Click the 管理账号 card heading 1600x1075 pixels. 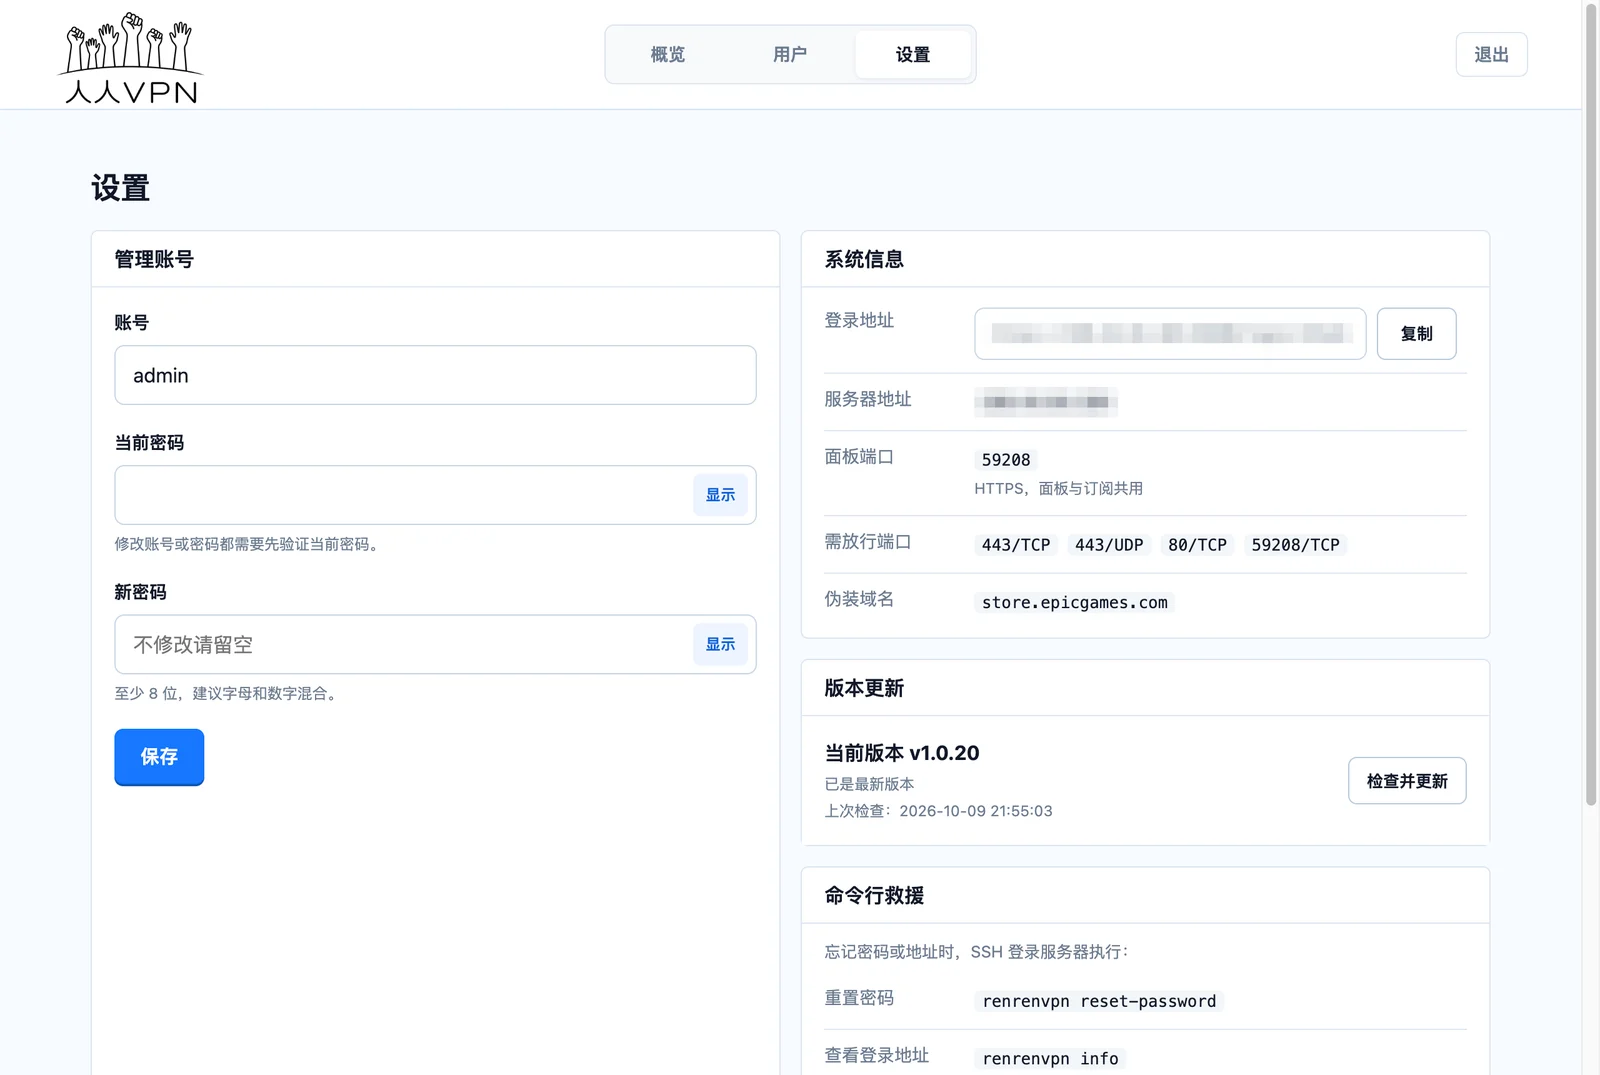click(x=154, y=259)
